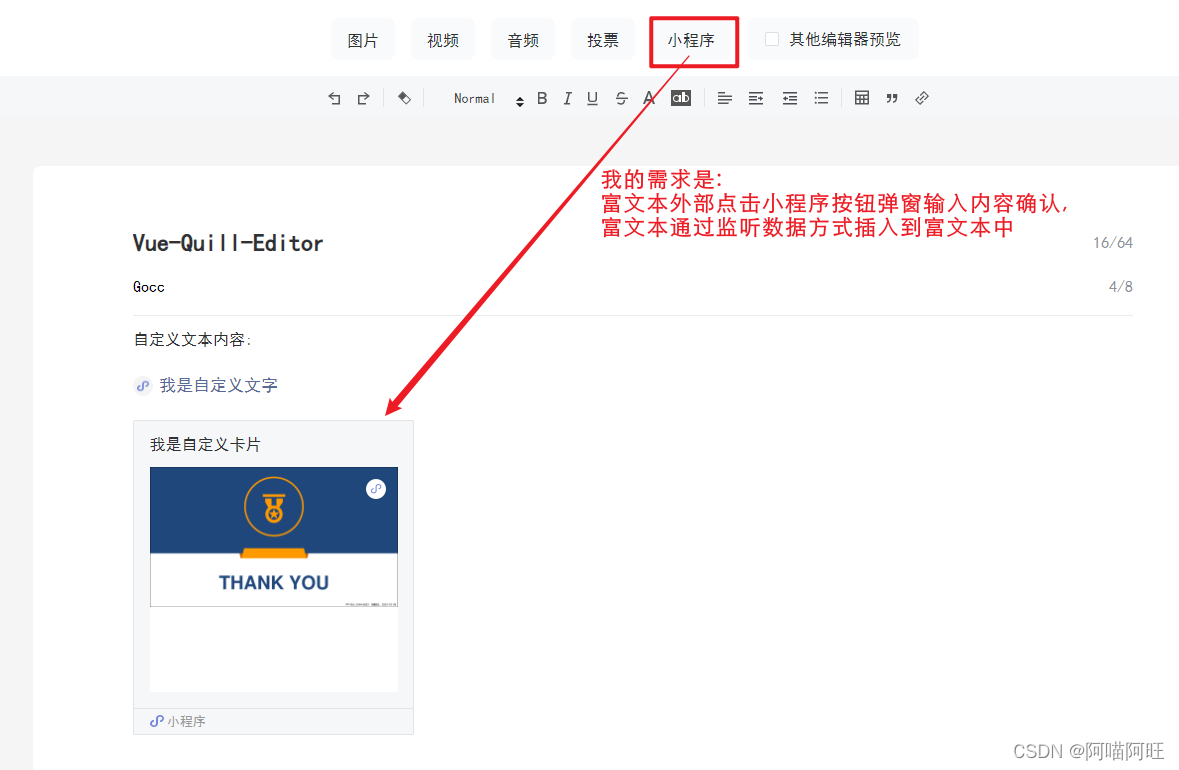This screenshot has height=770, width=1179.
Task: Click the text alignment icon
Action: [725, 99]
